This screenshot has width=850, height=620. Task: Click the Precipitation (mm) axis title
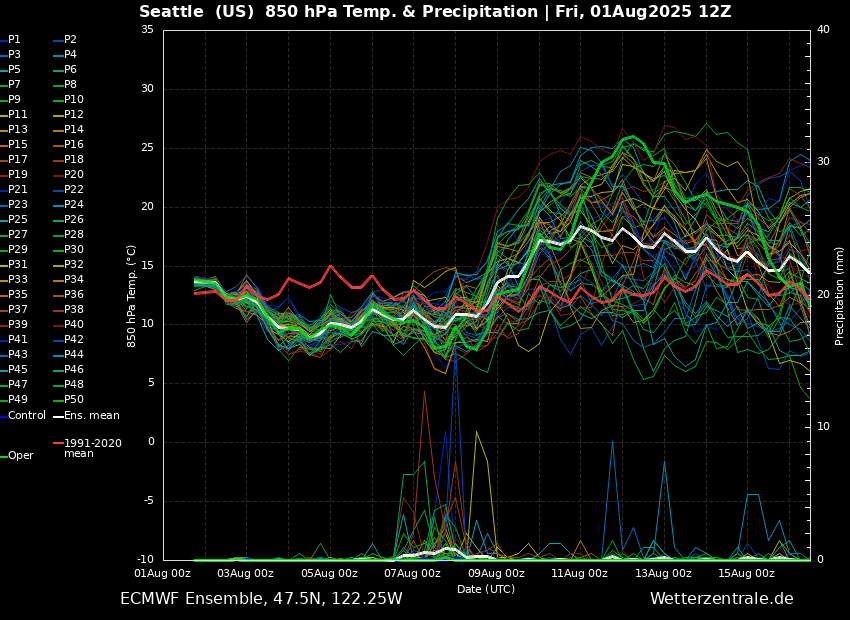[840, 295]
